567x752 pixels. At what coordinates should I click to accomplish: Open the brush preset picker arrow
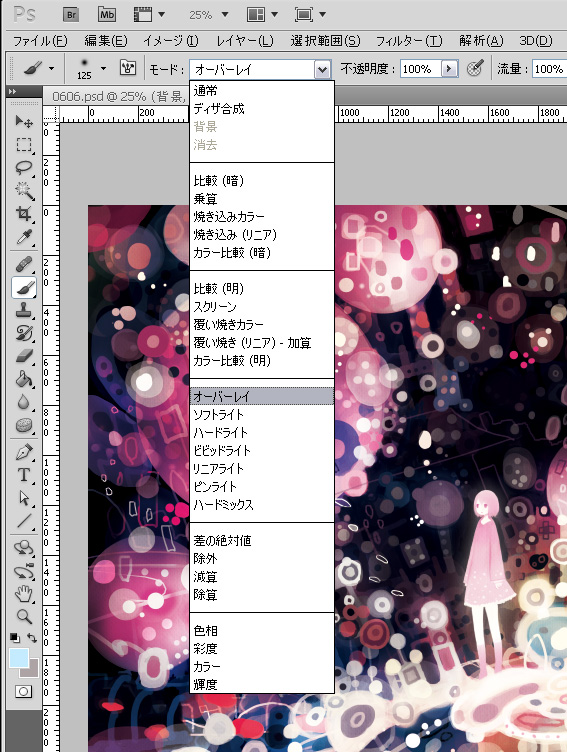(103, 69)
